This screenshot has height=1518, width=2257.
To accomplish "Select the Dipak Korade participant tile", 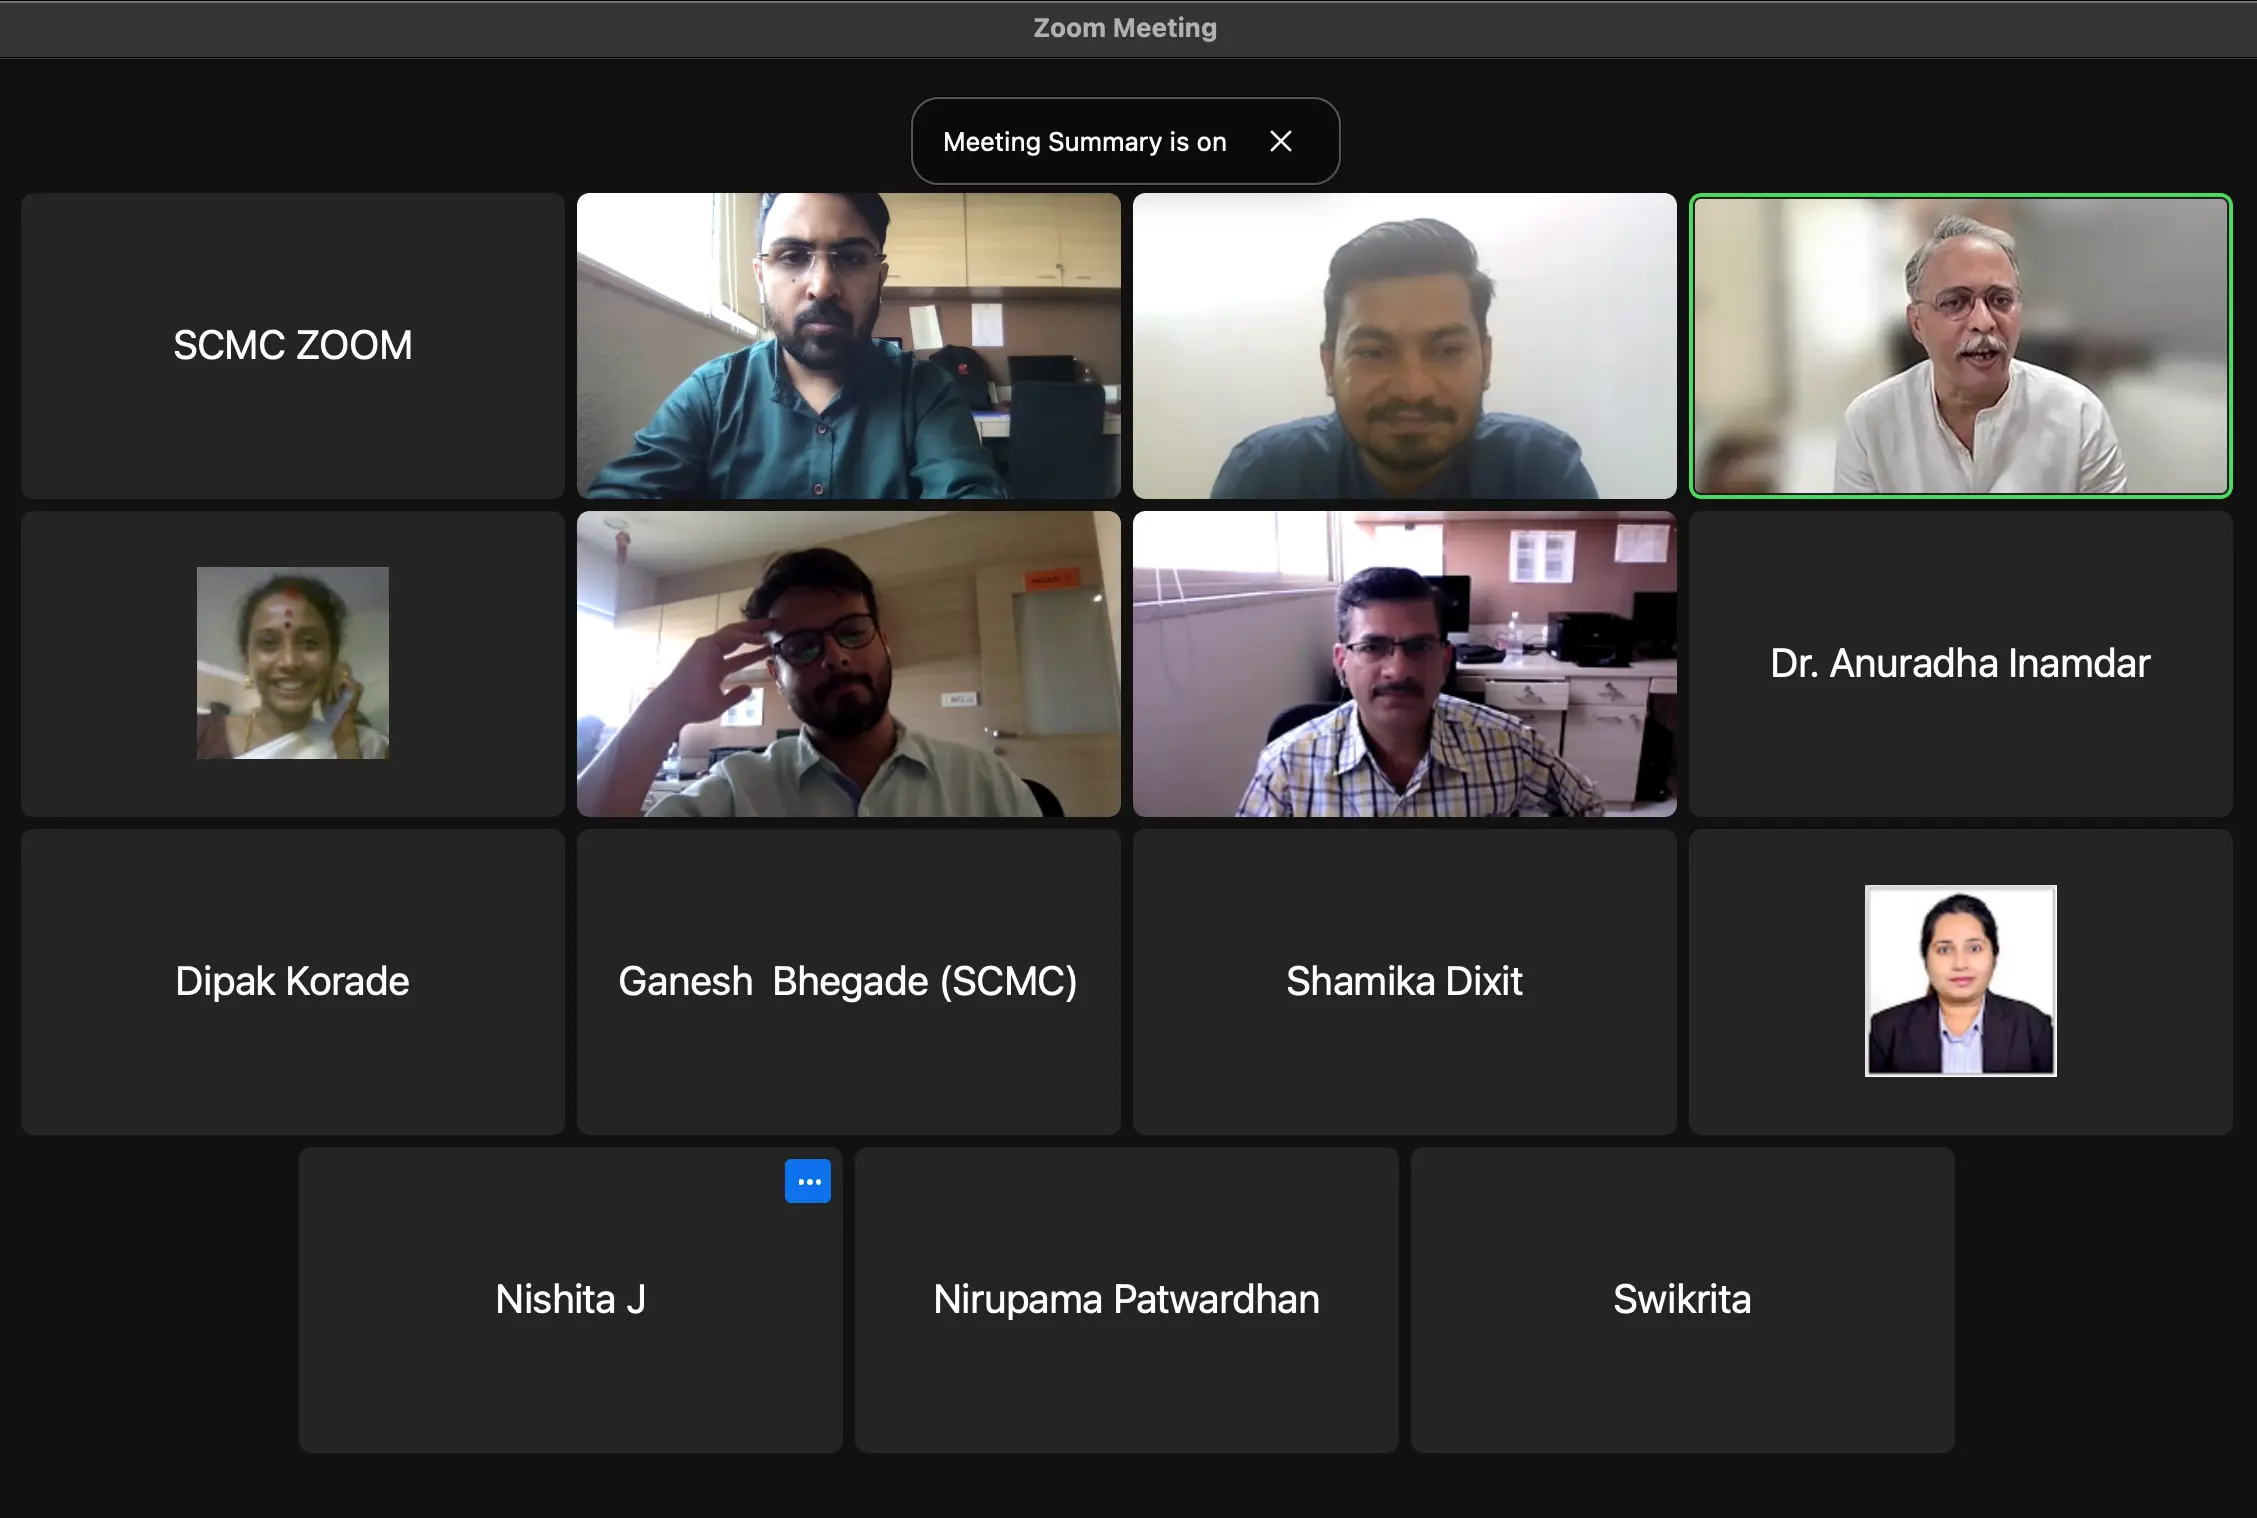I will (293, 982).
